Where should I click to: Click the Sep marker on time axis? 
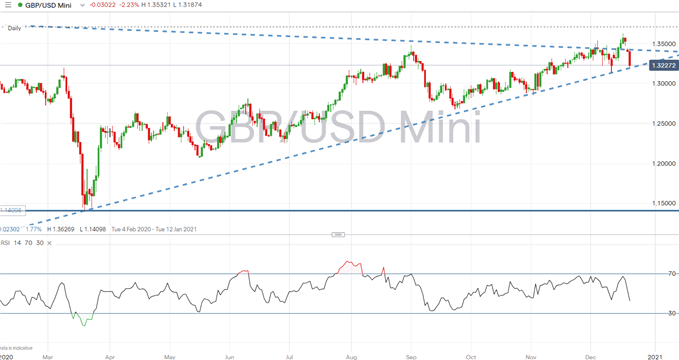(x=411, y=357)
